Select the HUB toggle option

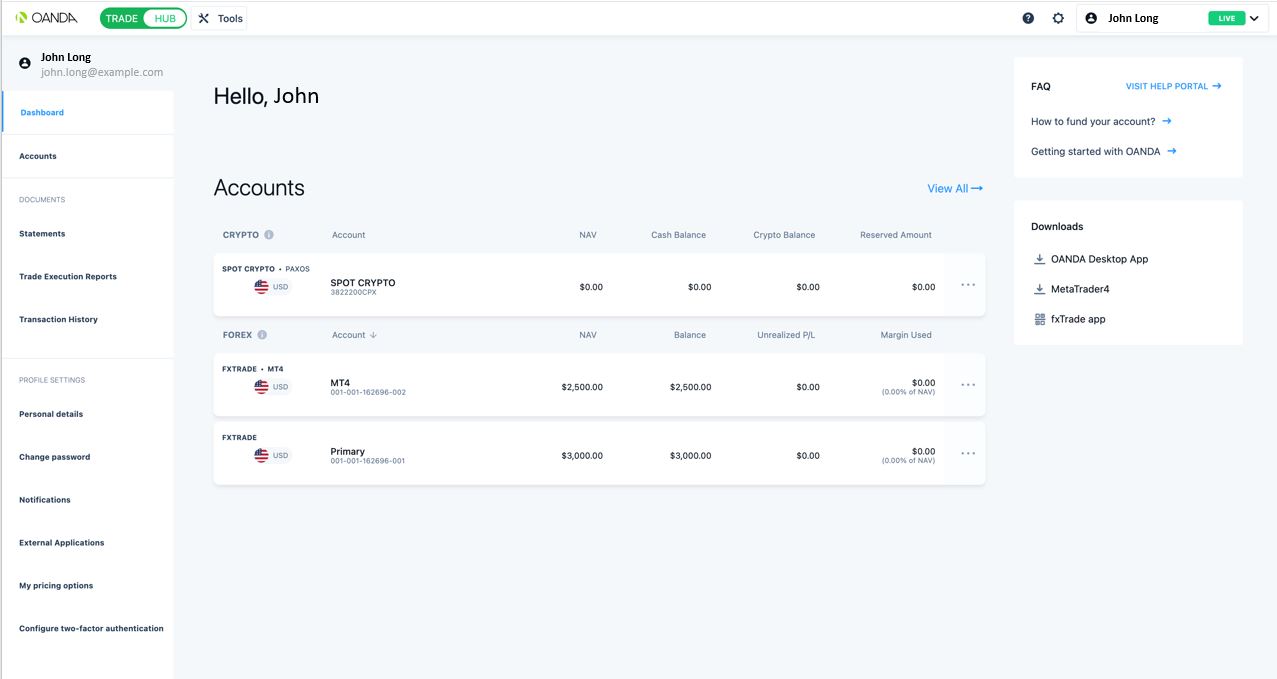165,18
